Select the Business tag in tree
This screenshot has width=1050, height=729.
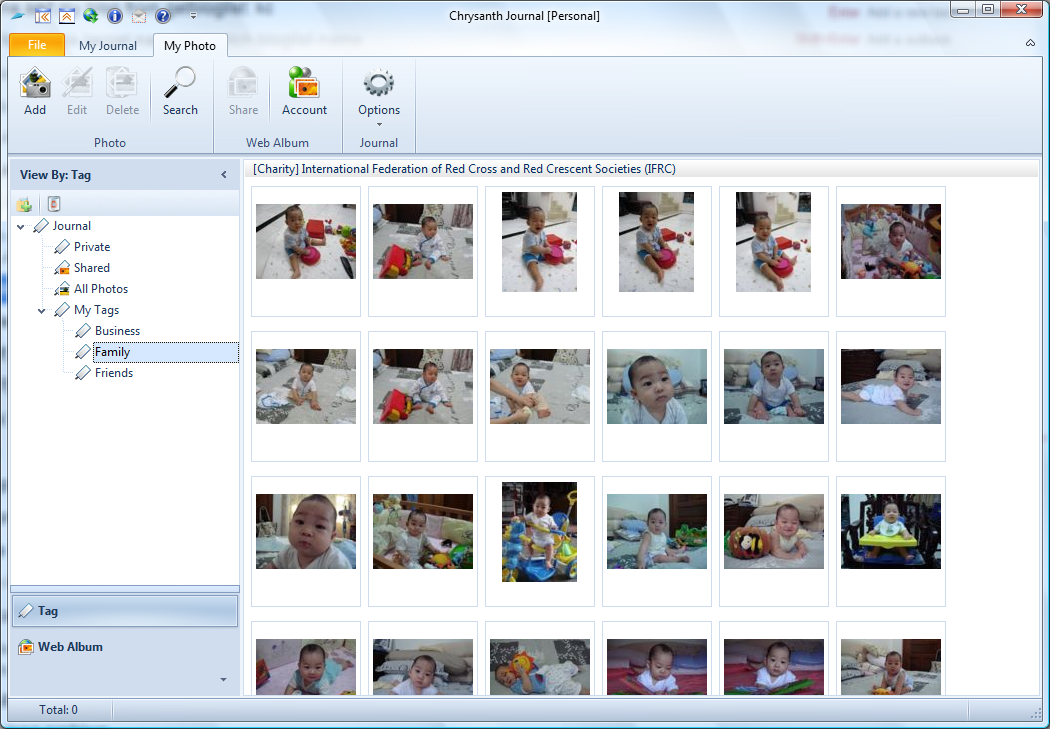(117, 331)
